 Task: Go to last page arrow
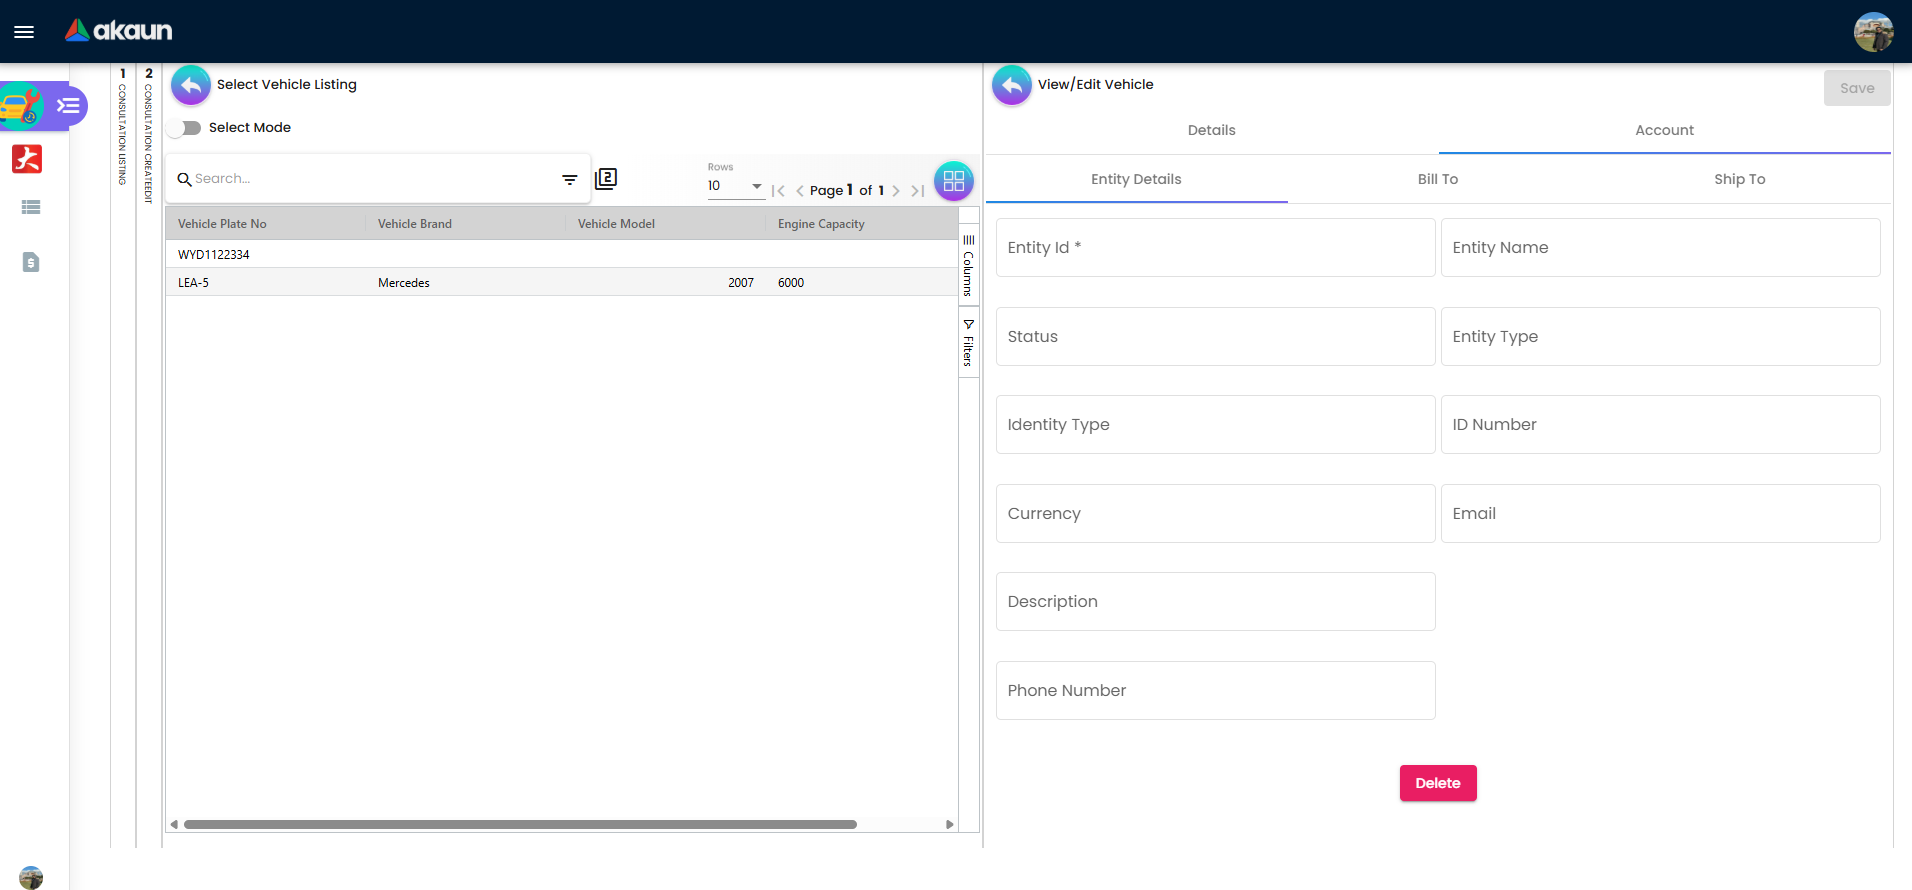click(x=917, y=191)
